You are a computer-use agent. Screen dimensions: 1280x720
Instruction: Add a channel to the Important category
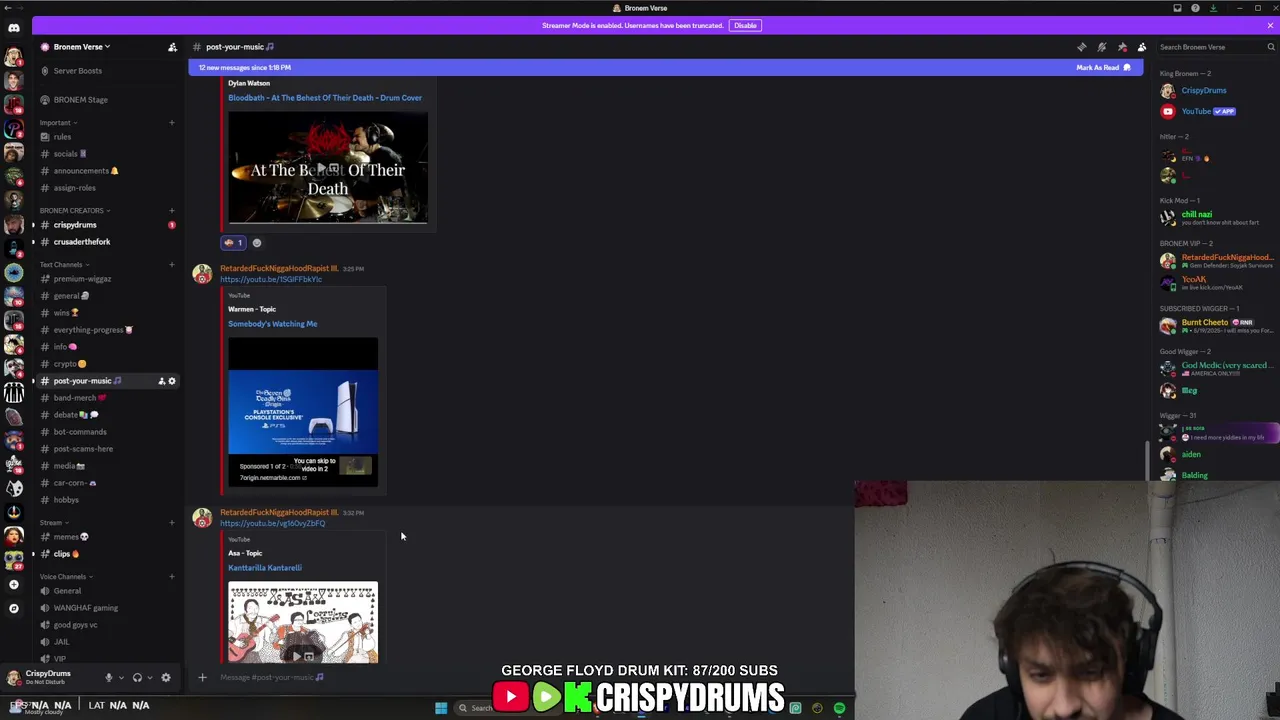pyautogui.click(x=171, y=123)
